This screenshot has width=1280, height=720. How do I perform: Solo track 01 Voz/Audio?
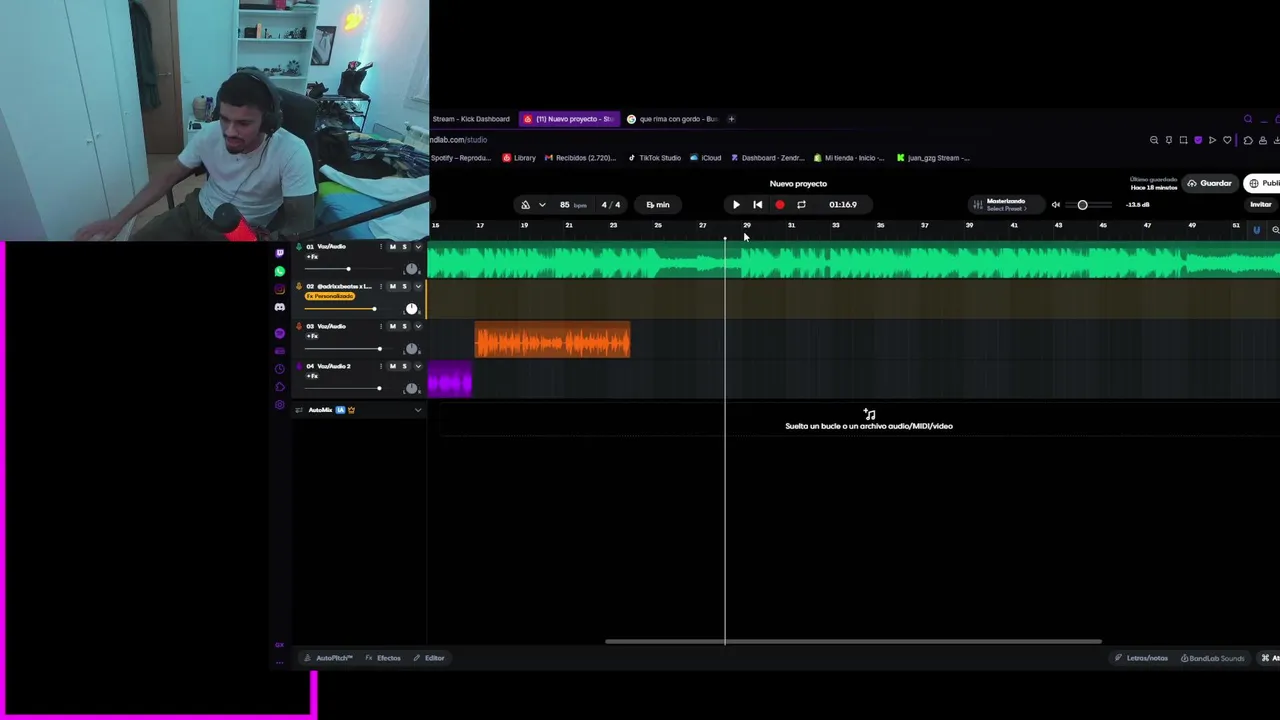[404, 247]
